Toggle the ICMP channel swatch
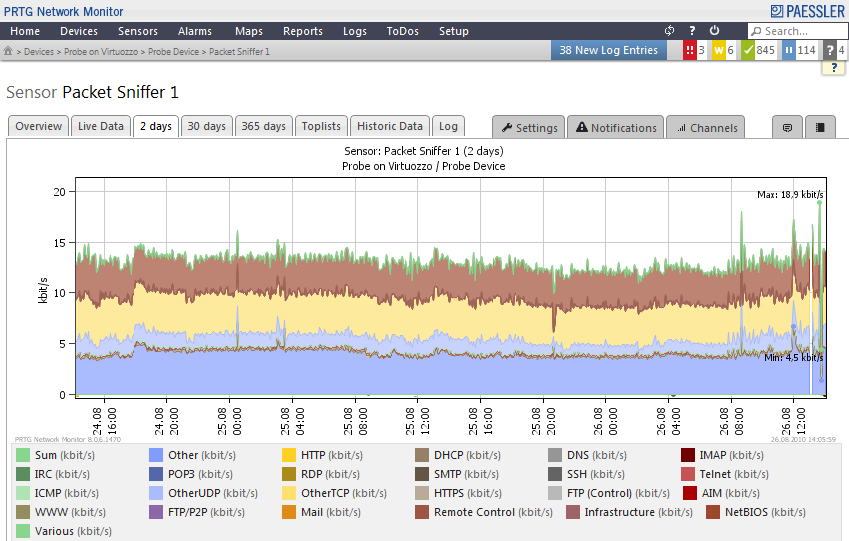 23,493
